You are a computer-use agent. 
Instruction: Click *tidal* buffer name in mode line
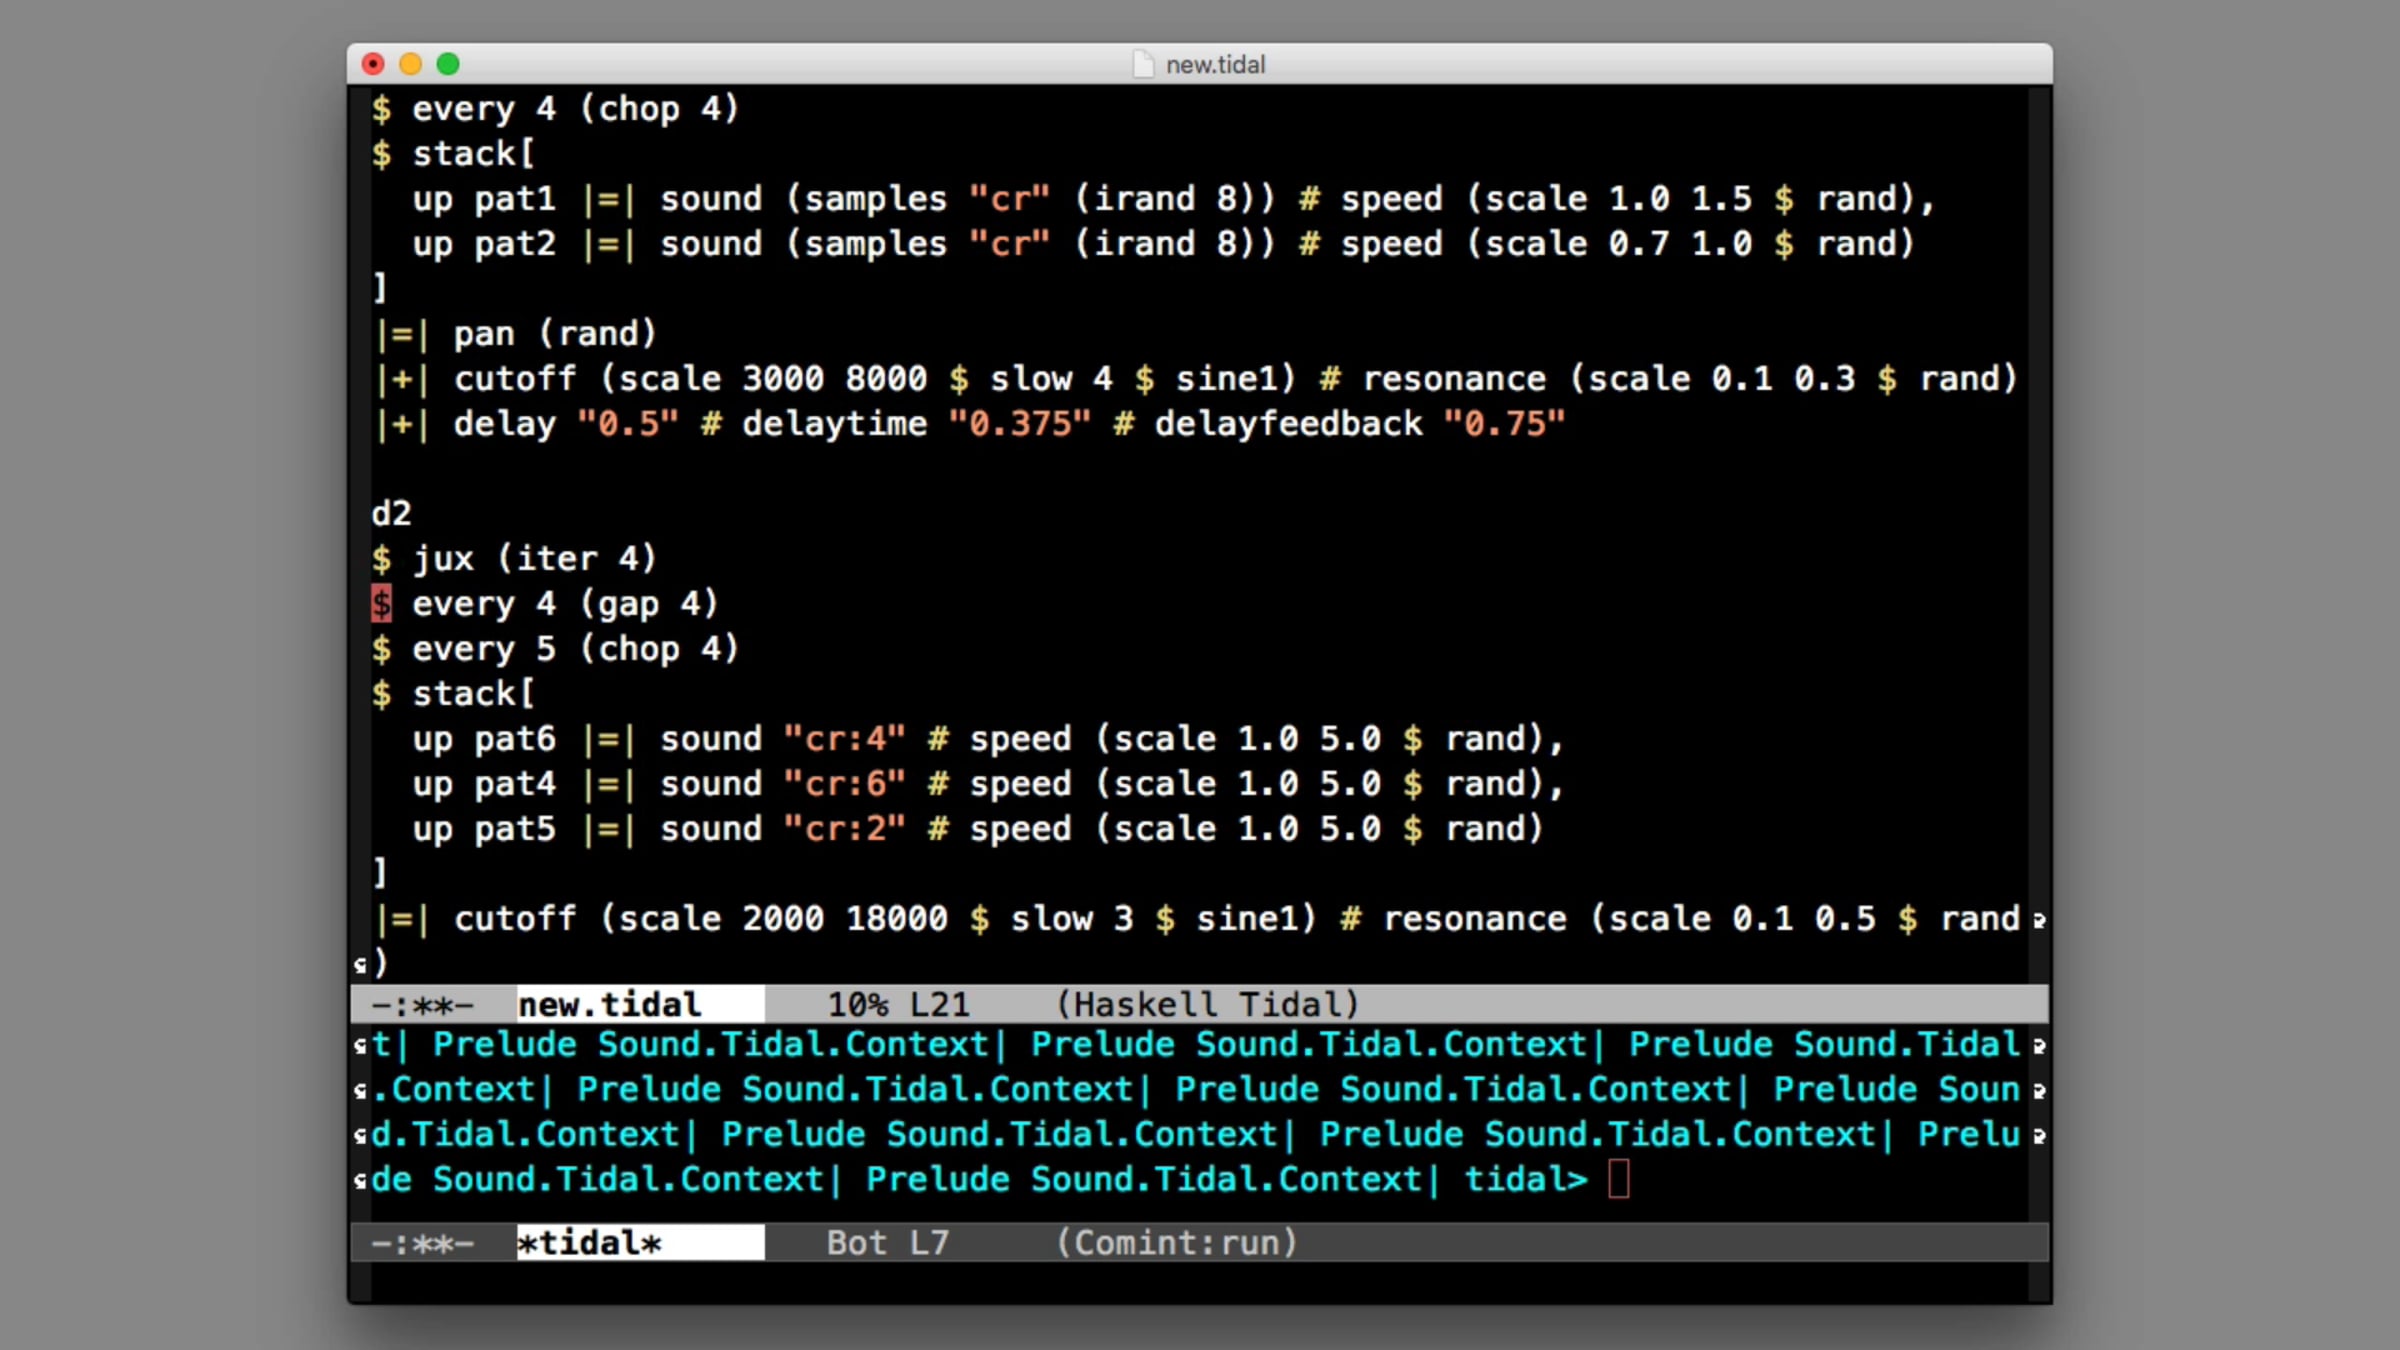589,1243
